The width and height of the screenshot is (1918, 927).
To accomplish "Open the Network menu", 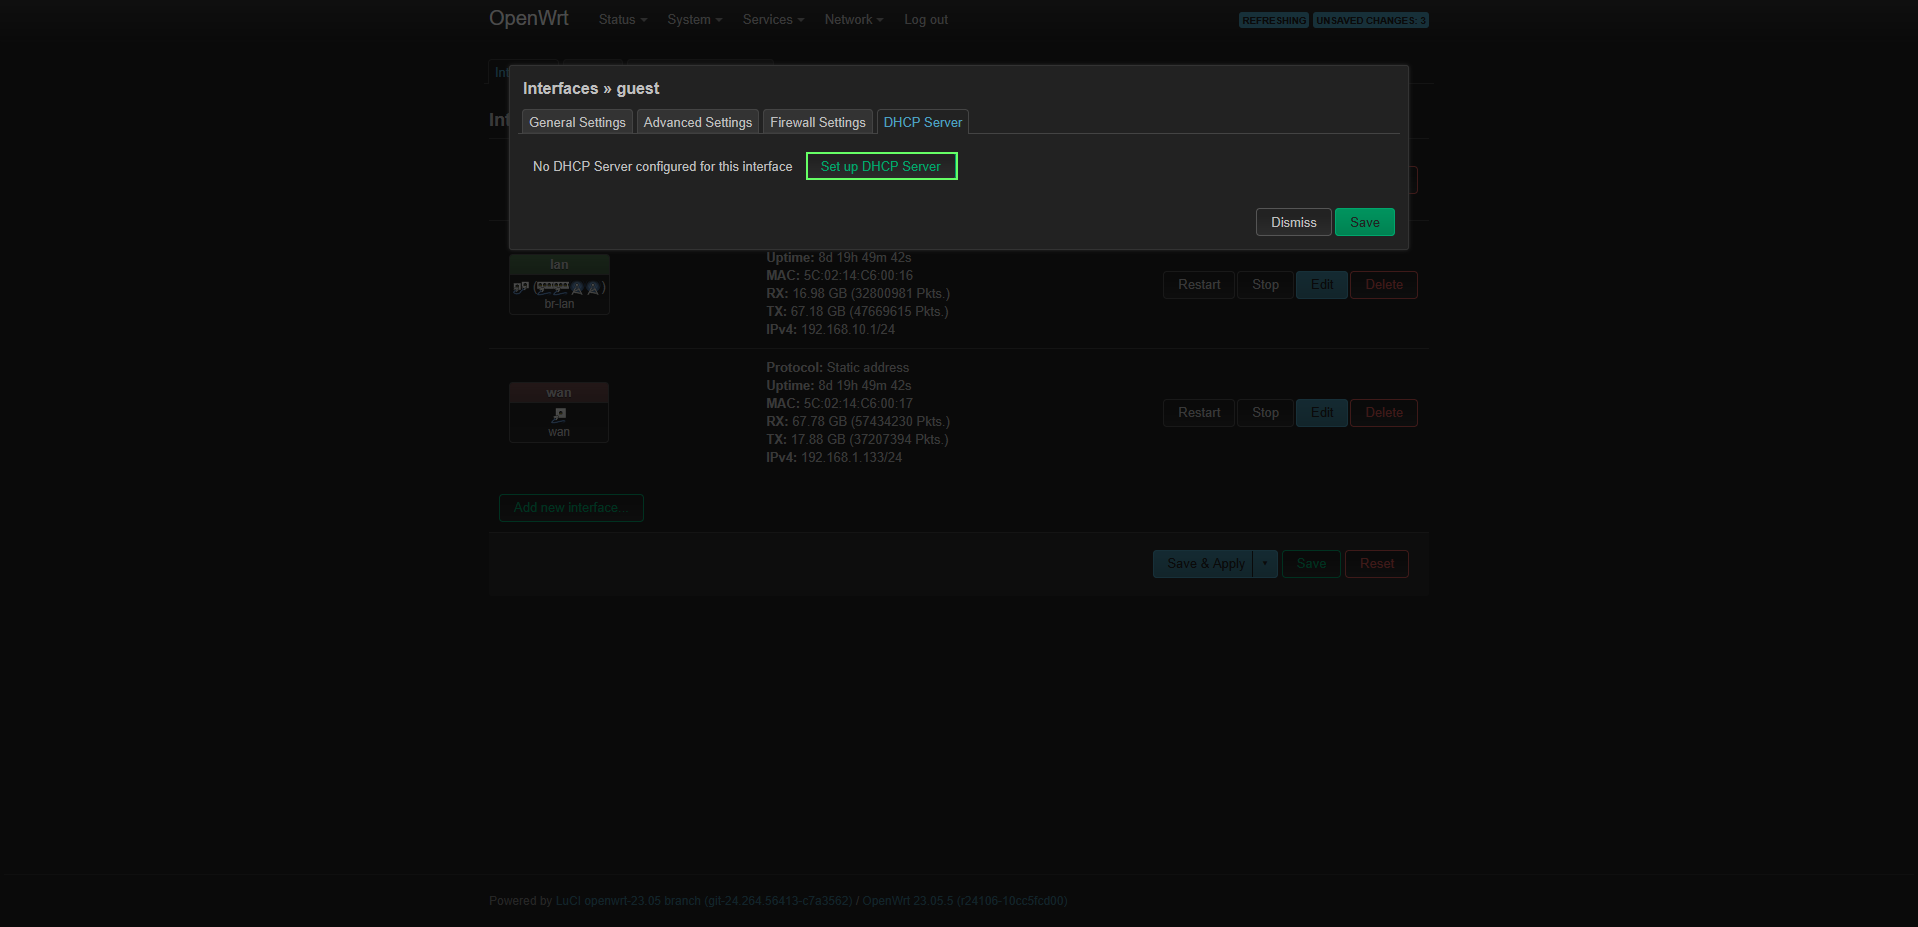I will tap(853, 20).
